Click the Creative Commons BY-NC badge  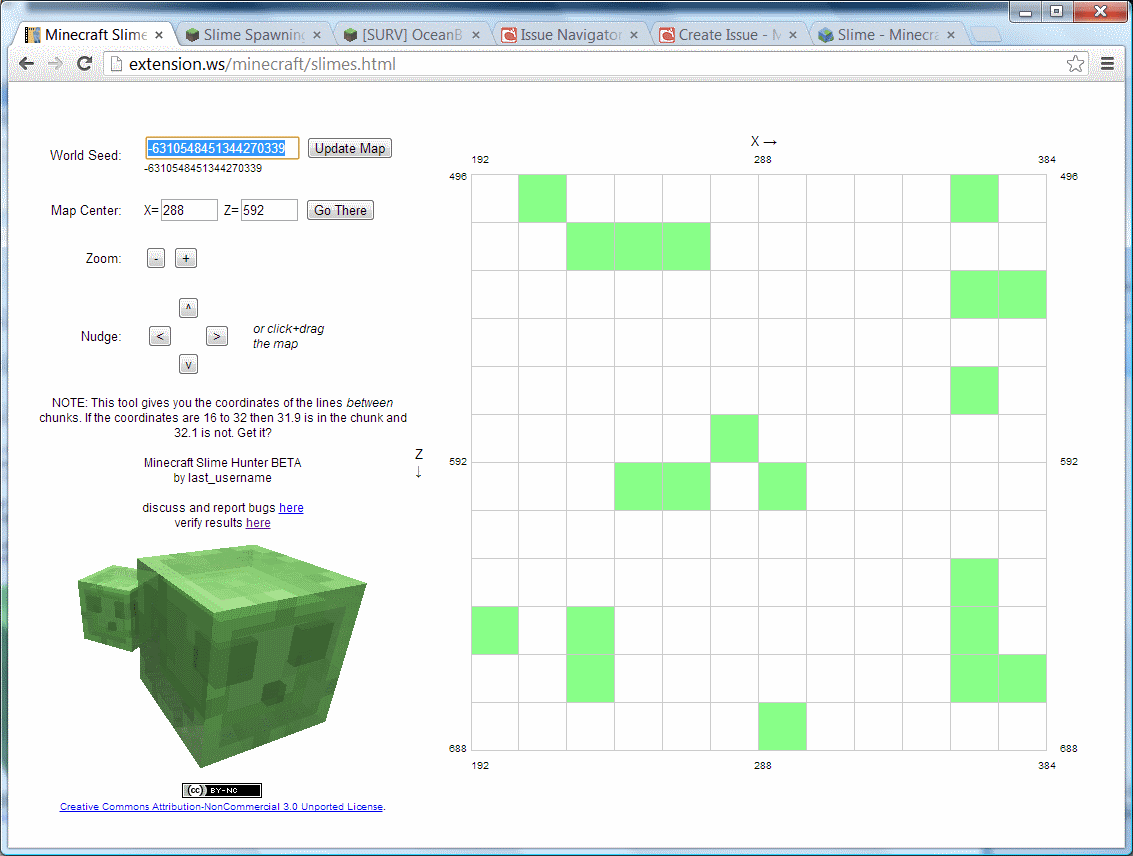point(222,790)
